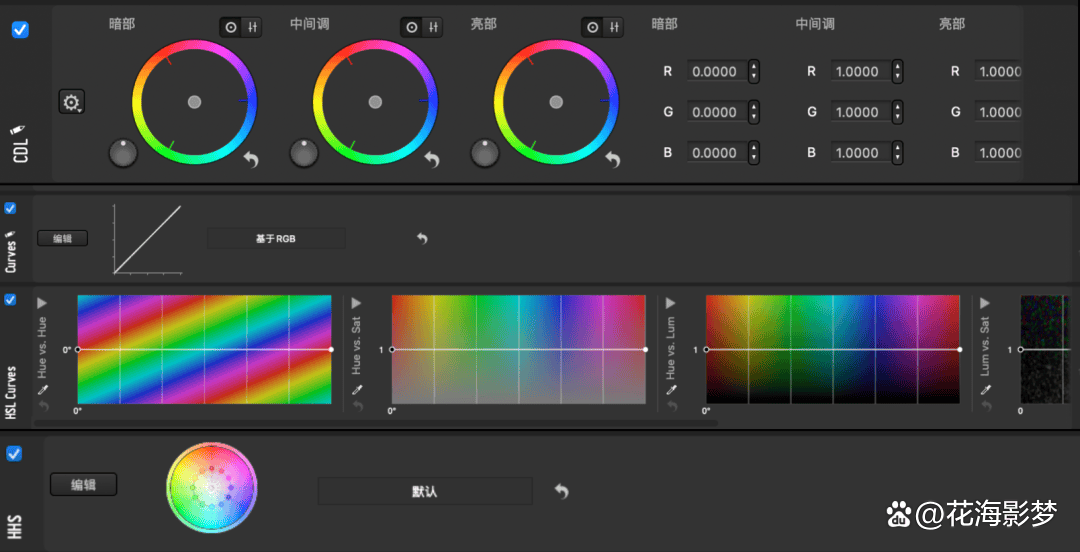Toggle the HSL Curves checkbox
The height and width of the screenshot is (552, 1080).
click(10, 300)
